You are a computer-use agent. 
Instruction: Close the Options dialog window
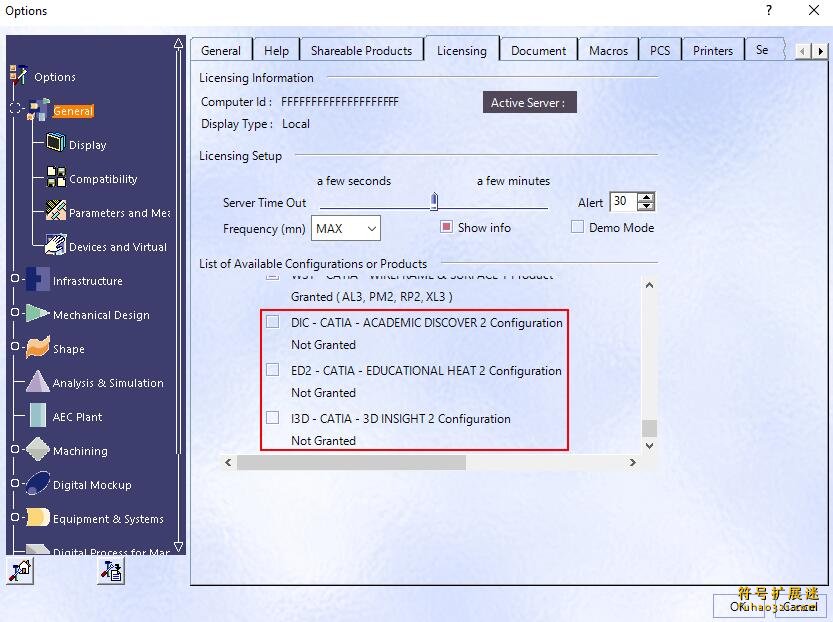click(x=813, y=10)
